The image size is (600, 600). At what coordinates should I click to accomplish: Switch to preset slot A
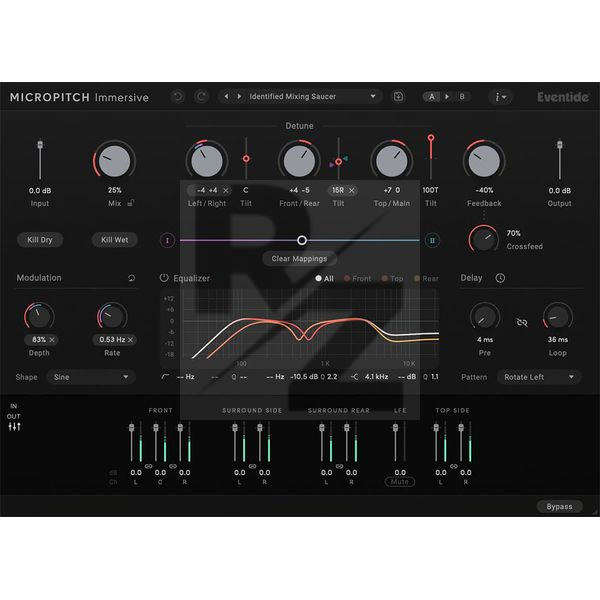[432, 97]
